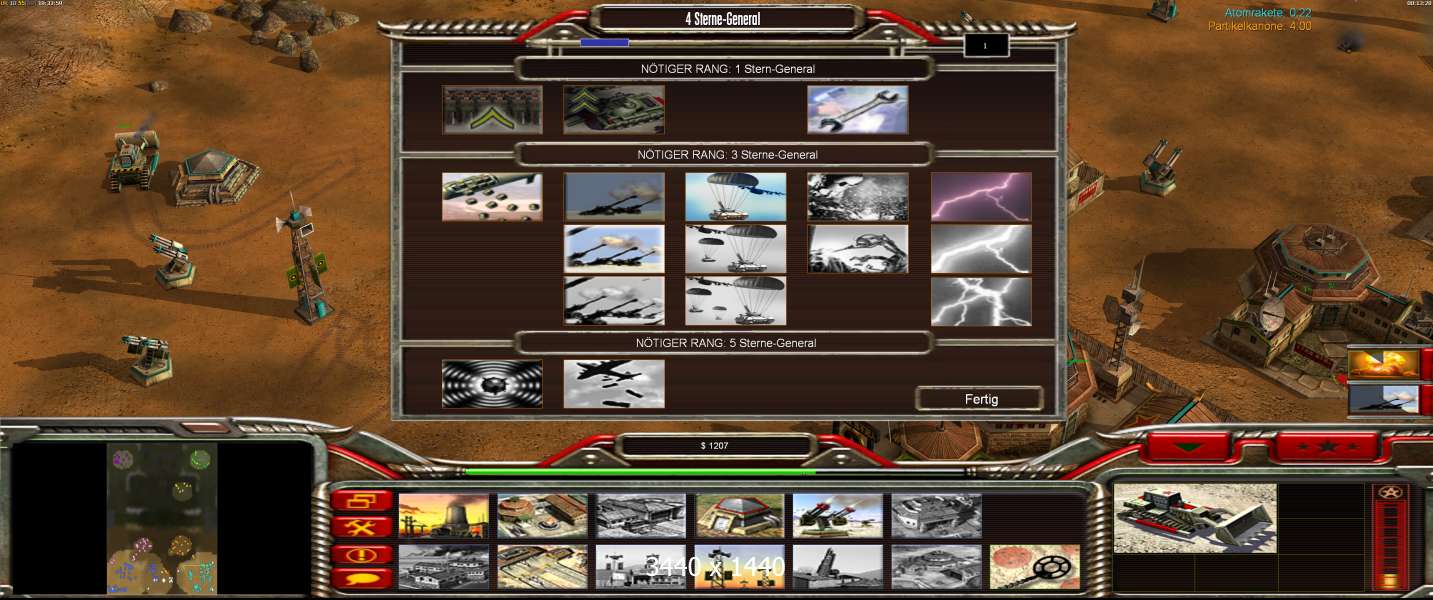
Task: Select the speaker tower on the battlefield
Action: pos(307,262)
